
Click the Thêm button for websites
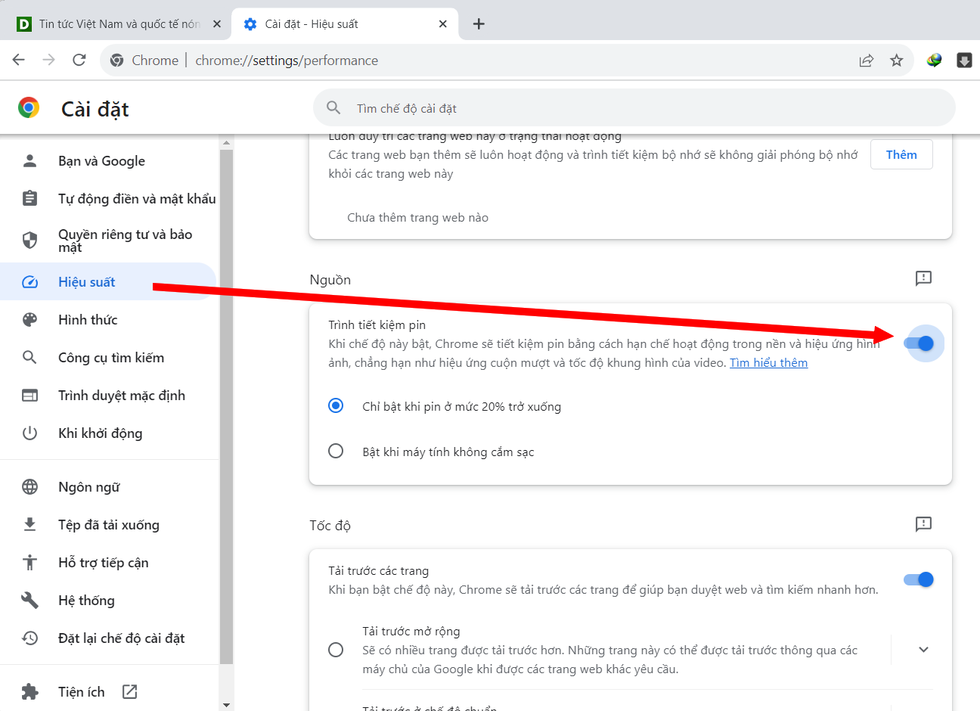click(900, 154)
